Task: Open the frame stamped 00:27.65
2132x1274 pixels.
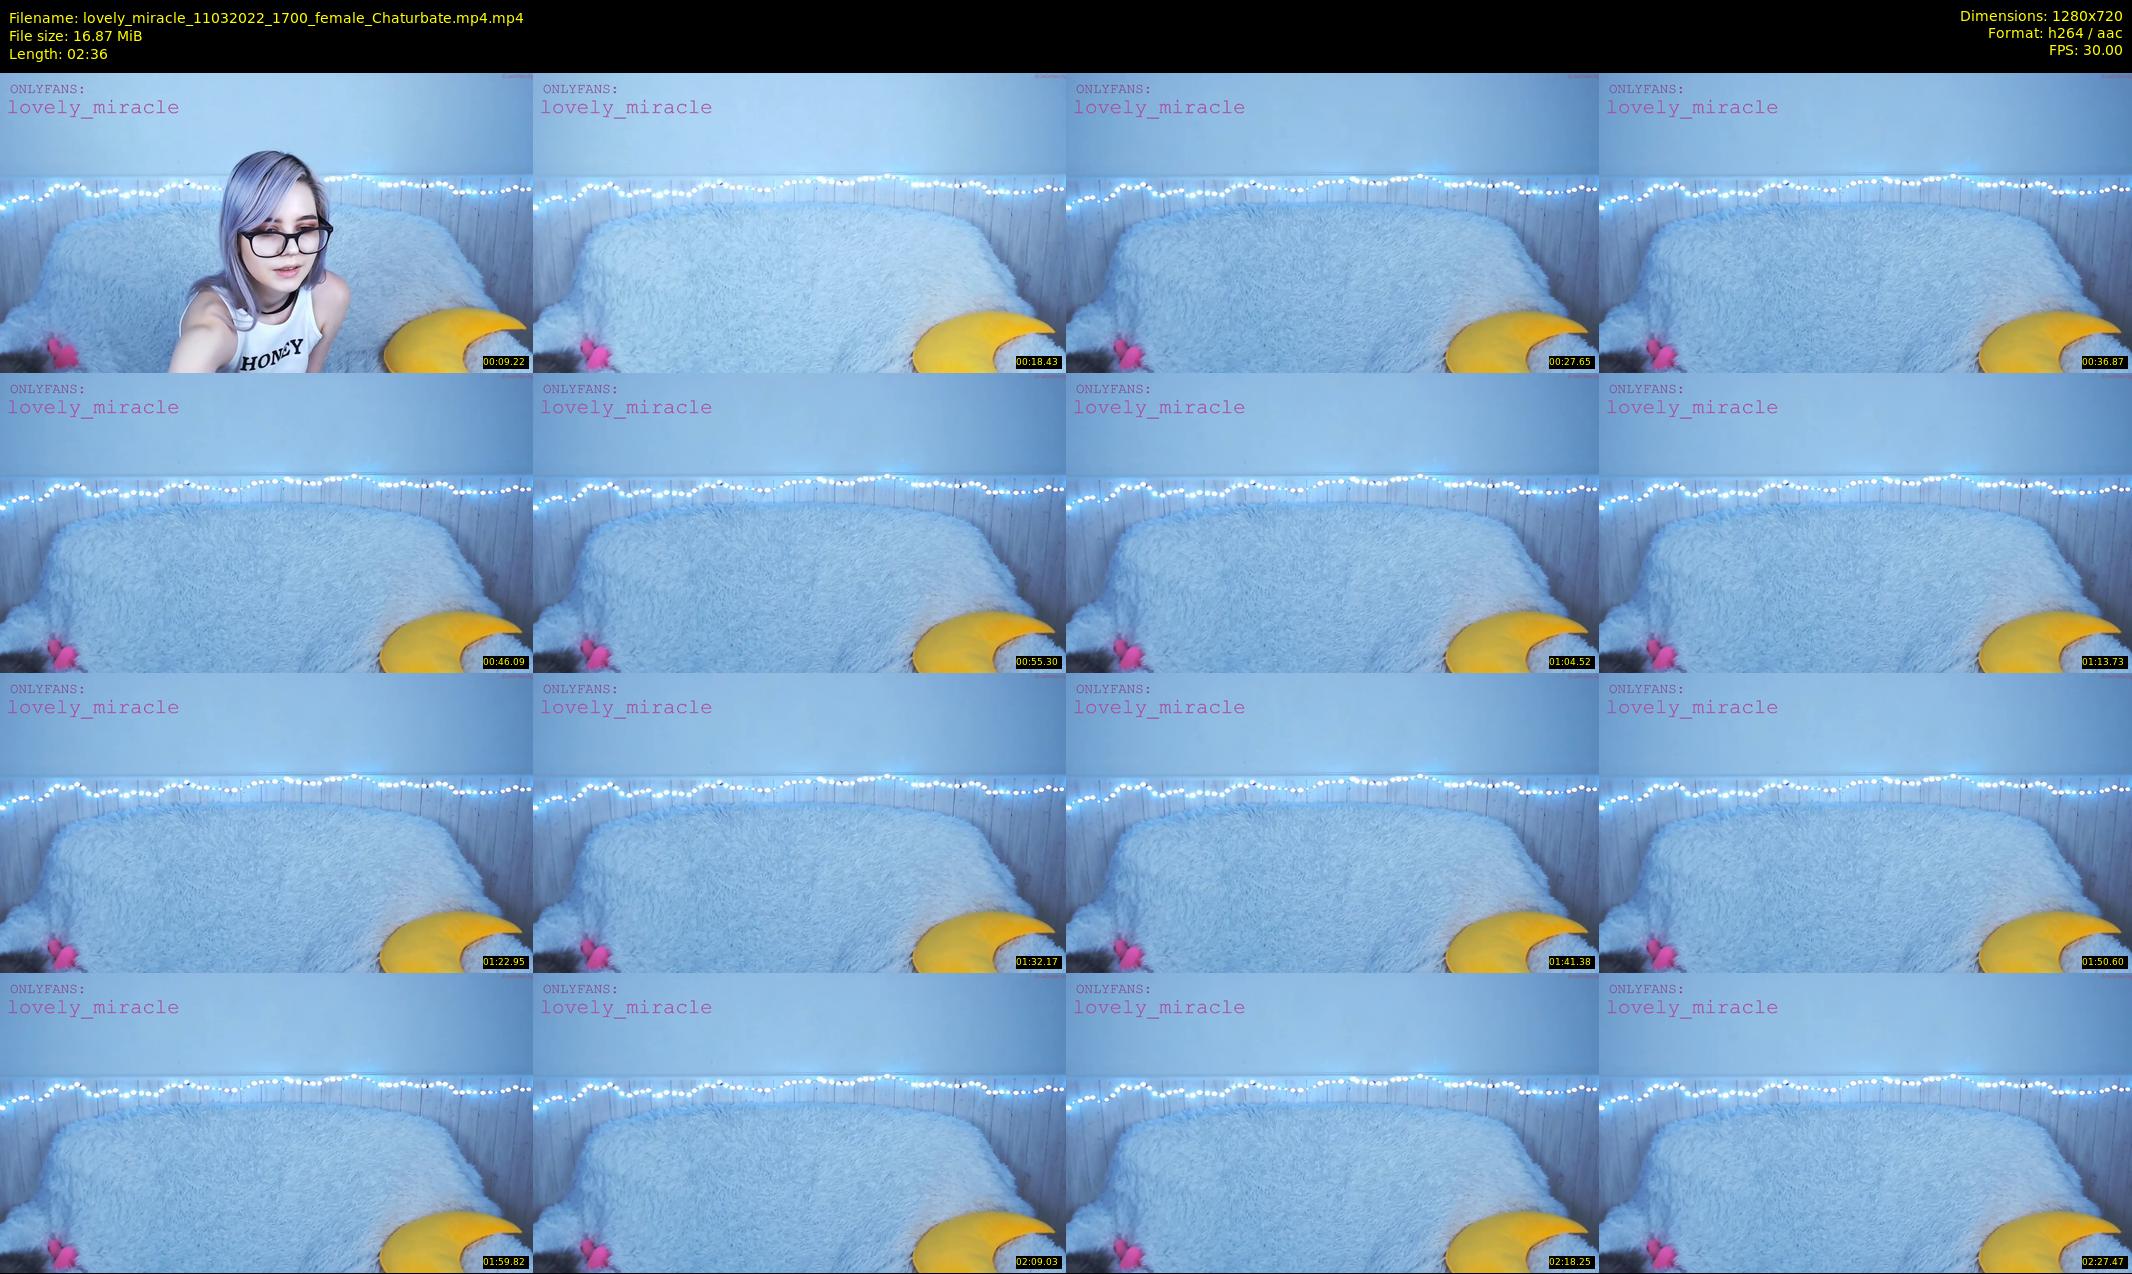Action: (x=1332, y=223)
